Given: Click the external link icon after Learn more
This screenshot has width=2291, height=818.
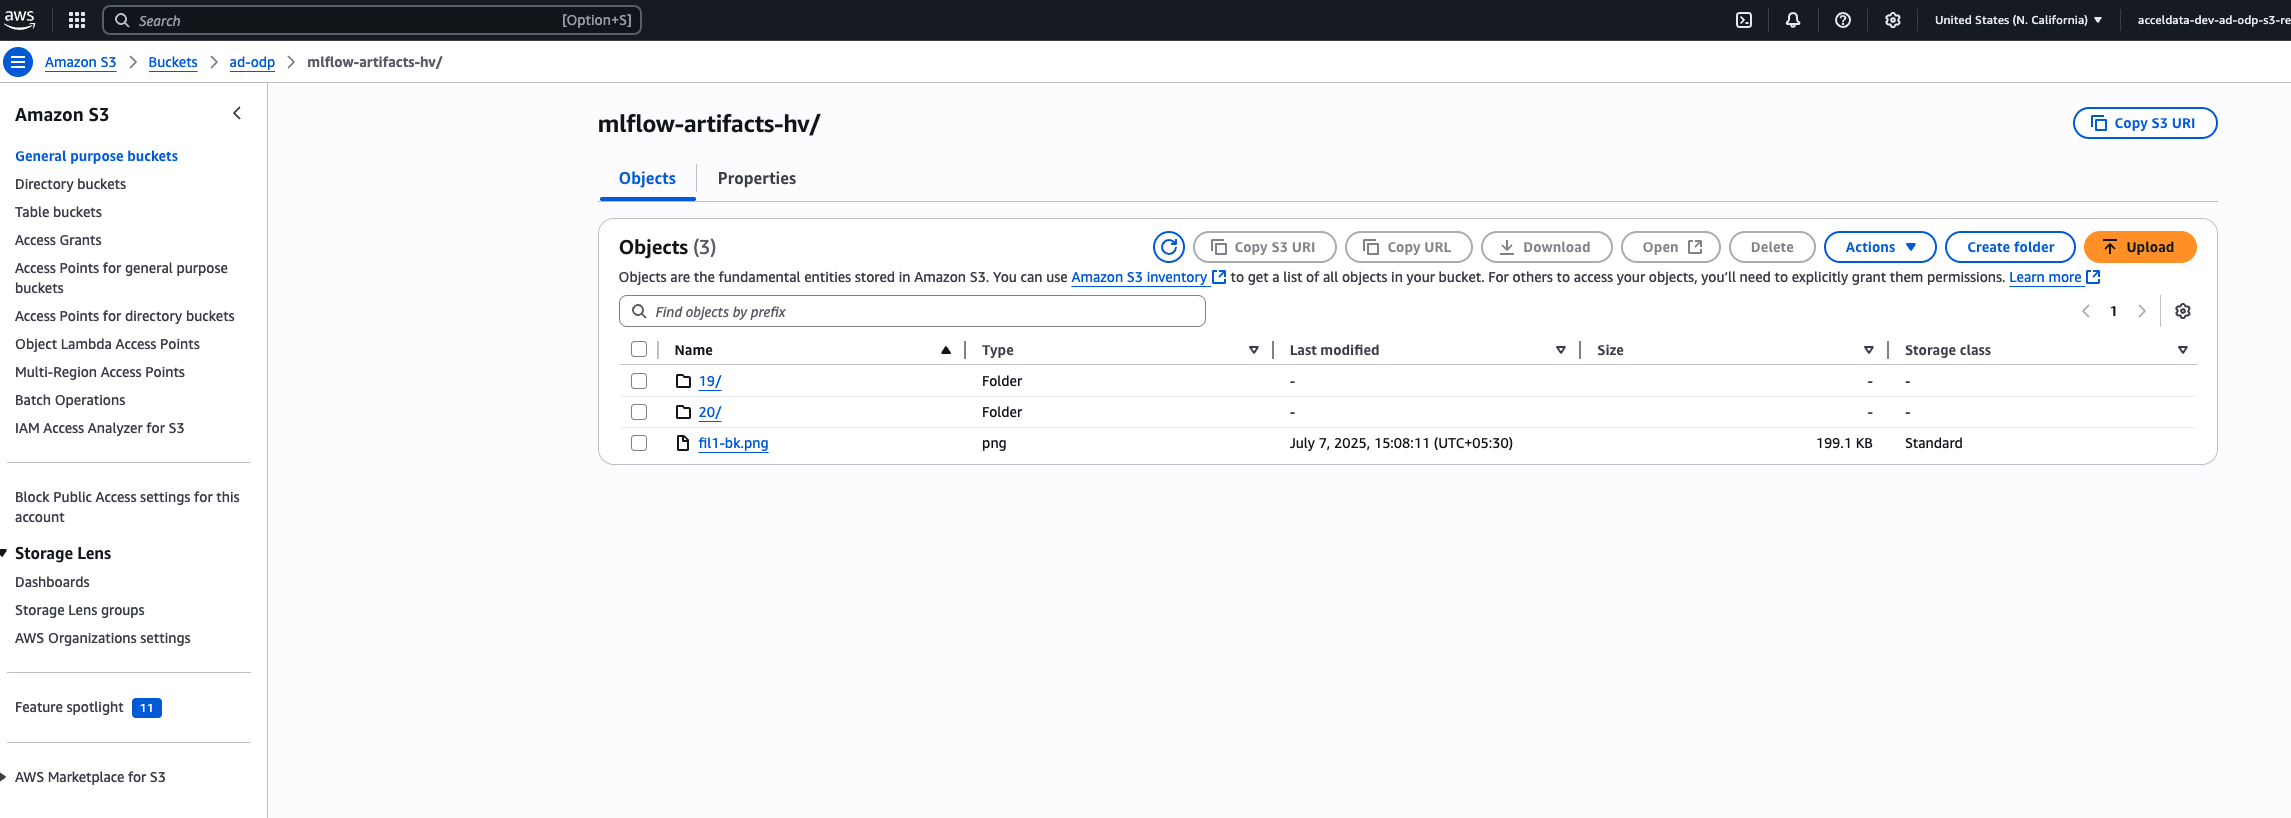Looking at the screenshot, I should [2093, 277].
